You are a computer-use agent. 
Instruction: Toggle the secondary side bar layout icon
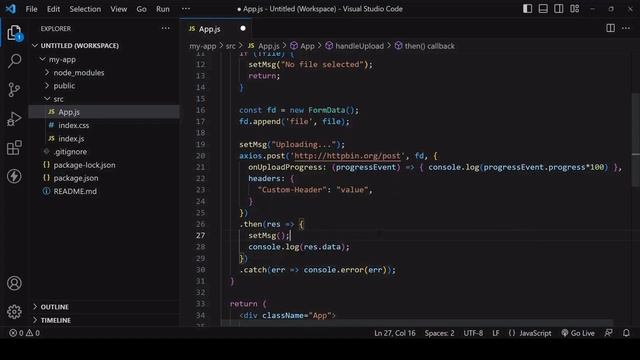tap(559, 9)
